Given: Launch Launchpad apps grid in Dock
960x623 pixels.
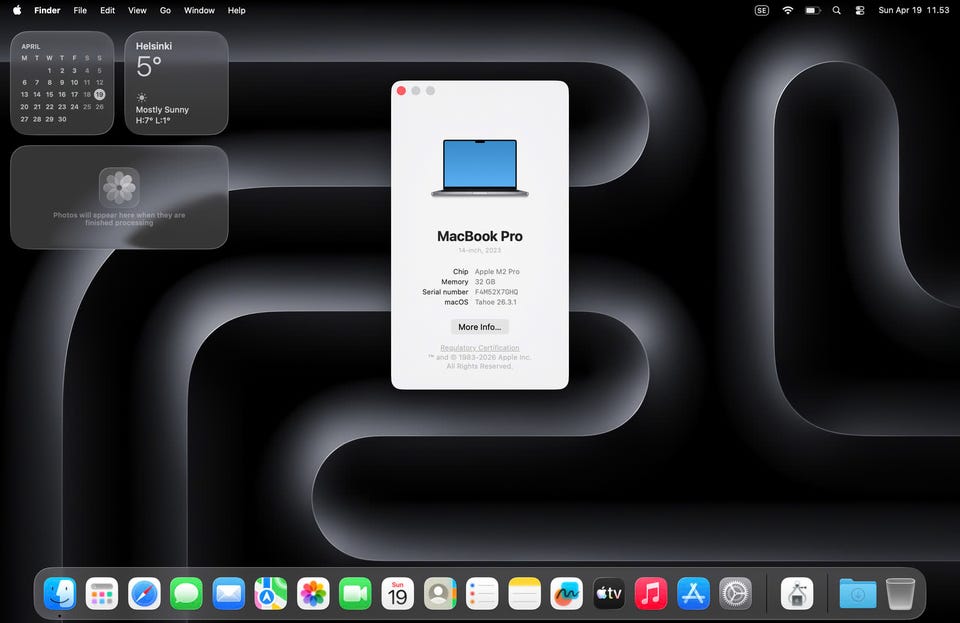Looking at the screenshot, I should pos(102,593).
